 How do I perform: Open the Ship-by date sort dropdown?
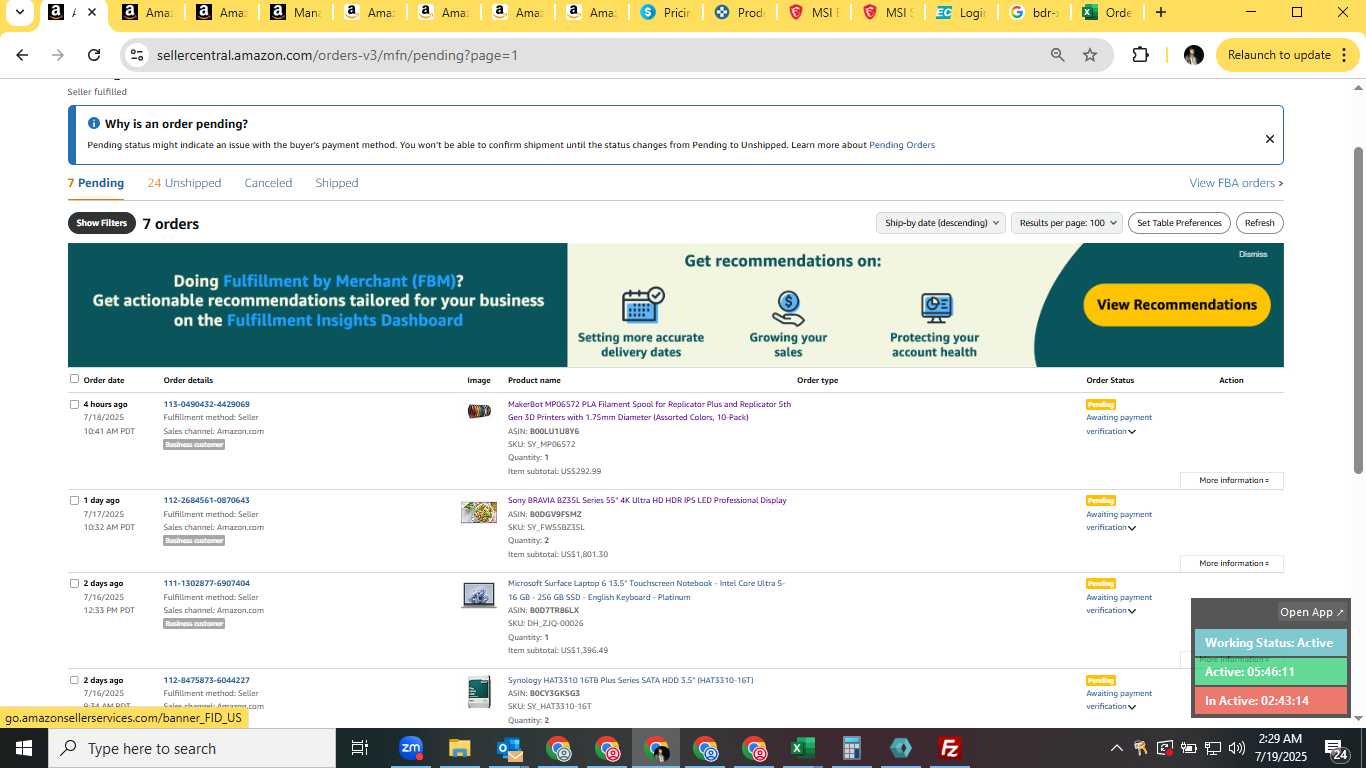(x=940, y=223)
